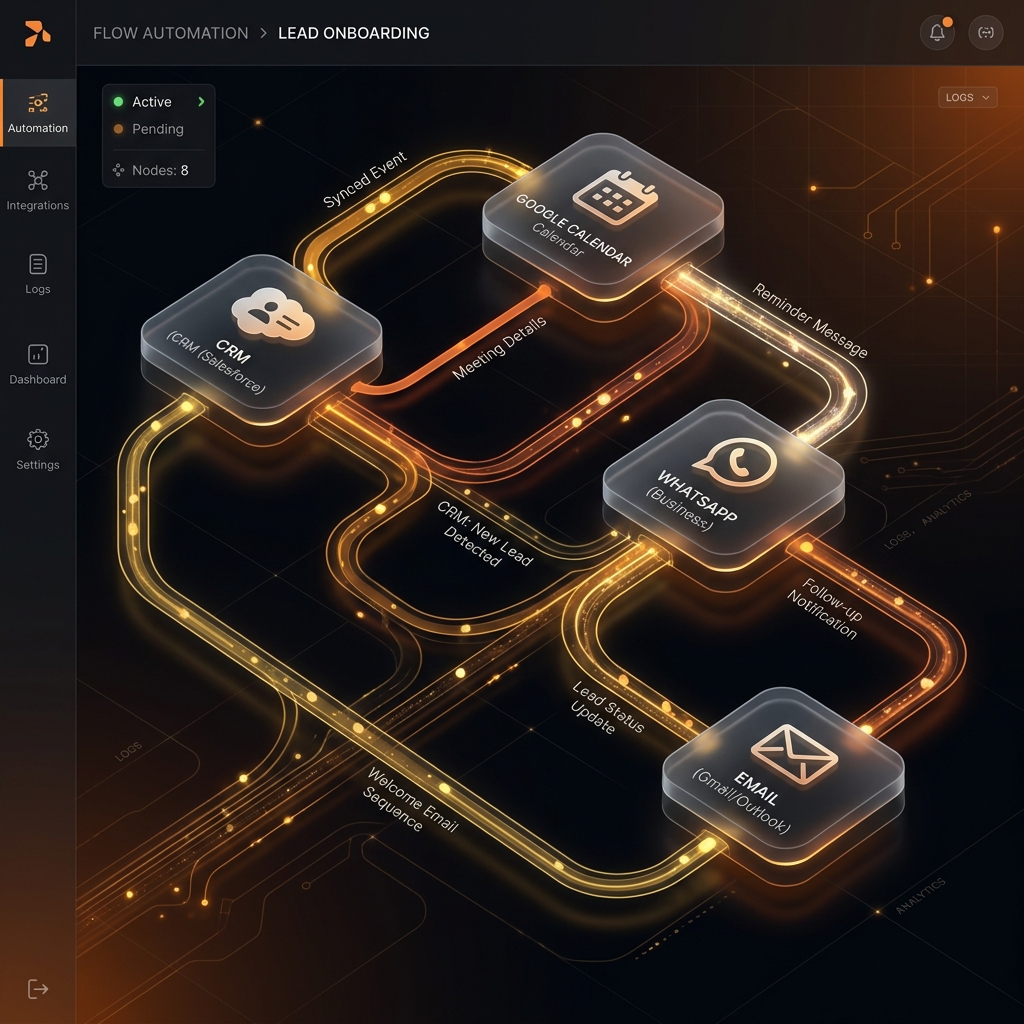Click the Lead Onboarding breadcrumb
This screenshot has width=1024, height=1024.
pos(353,33)
